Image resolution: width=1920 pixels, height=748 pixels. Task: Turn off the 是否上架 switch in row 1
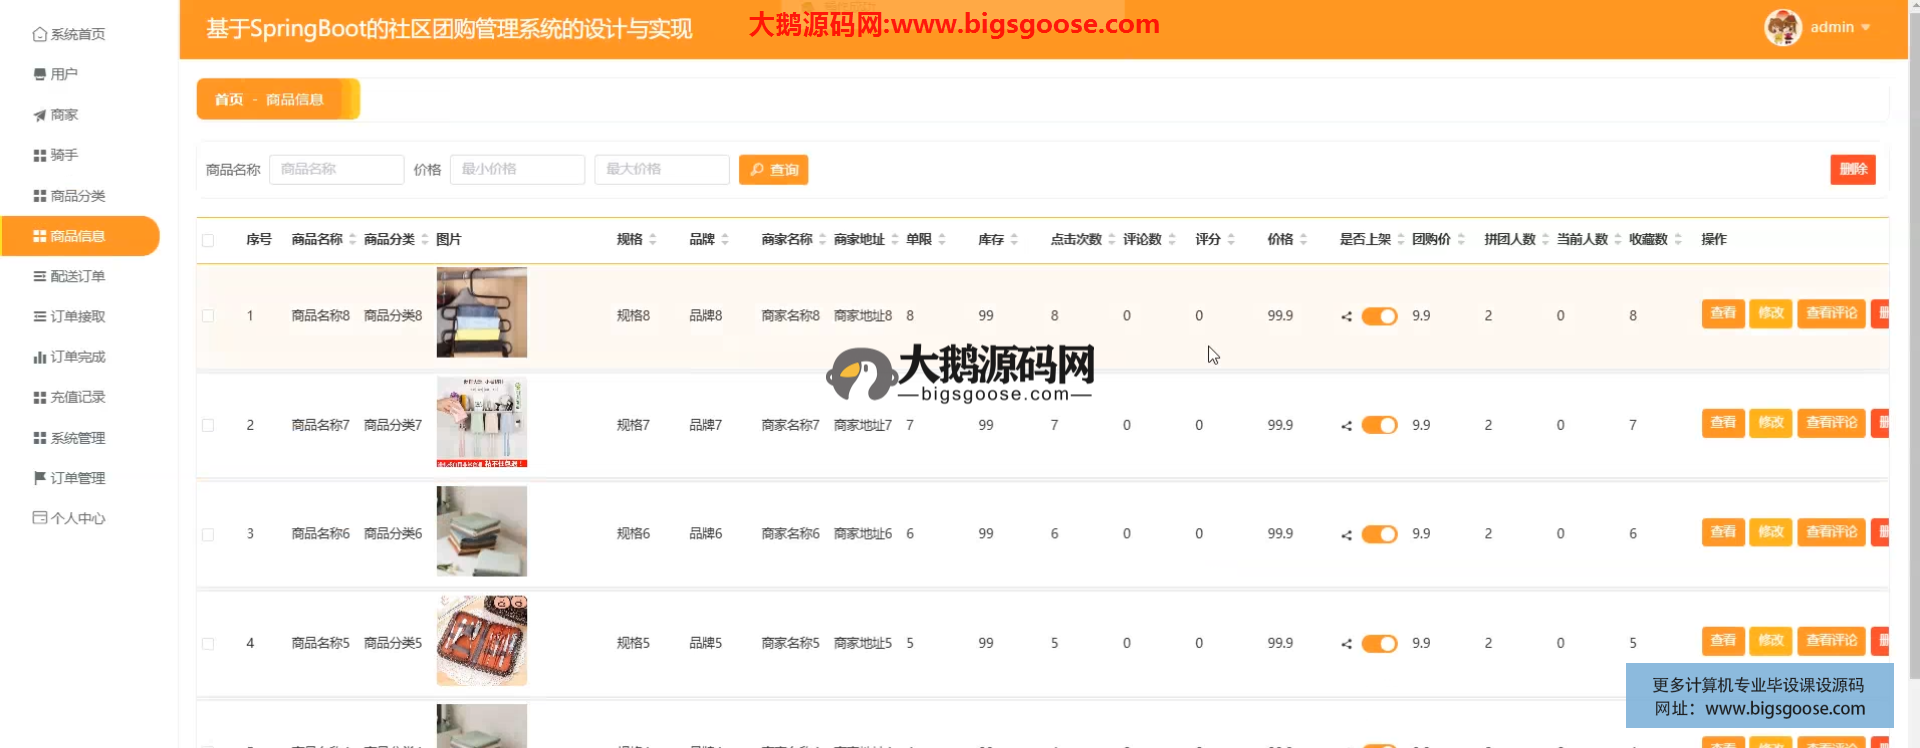point(1379,317)
